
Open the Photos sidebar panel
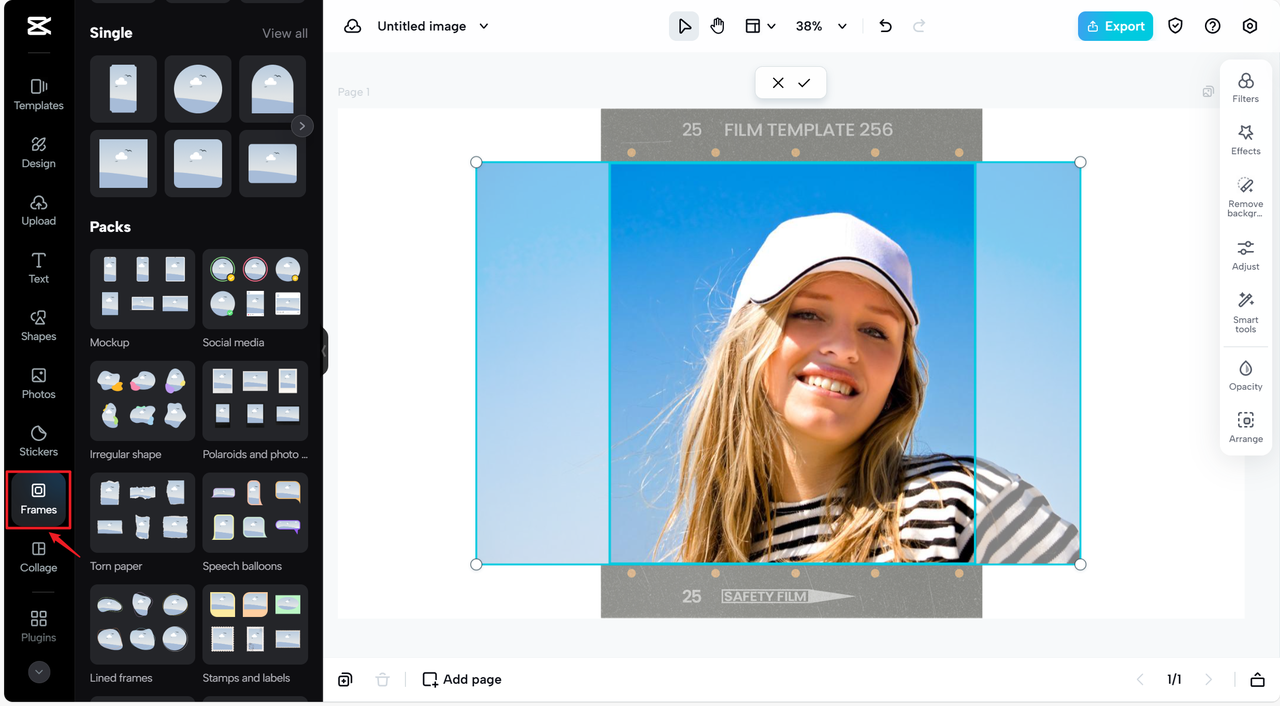39,383
